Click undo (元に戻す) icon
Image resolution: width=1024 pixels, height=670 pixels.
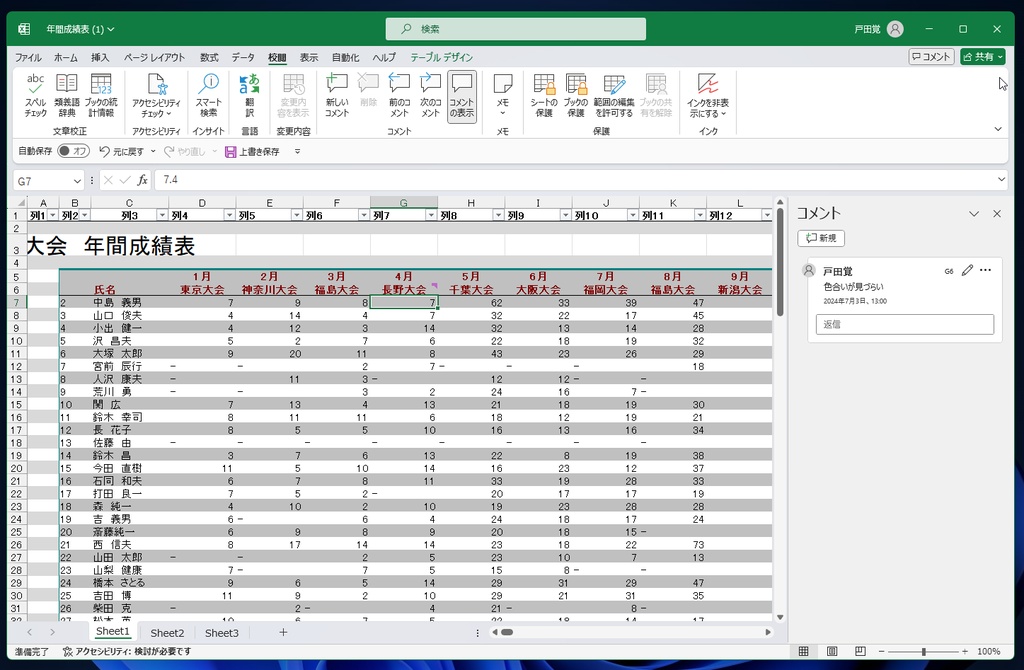104,152
